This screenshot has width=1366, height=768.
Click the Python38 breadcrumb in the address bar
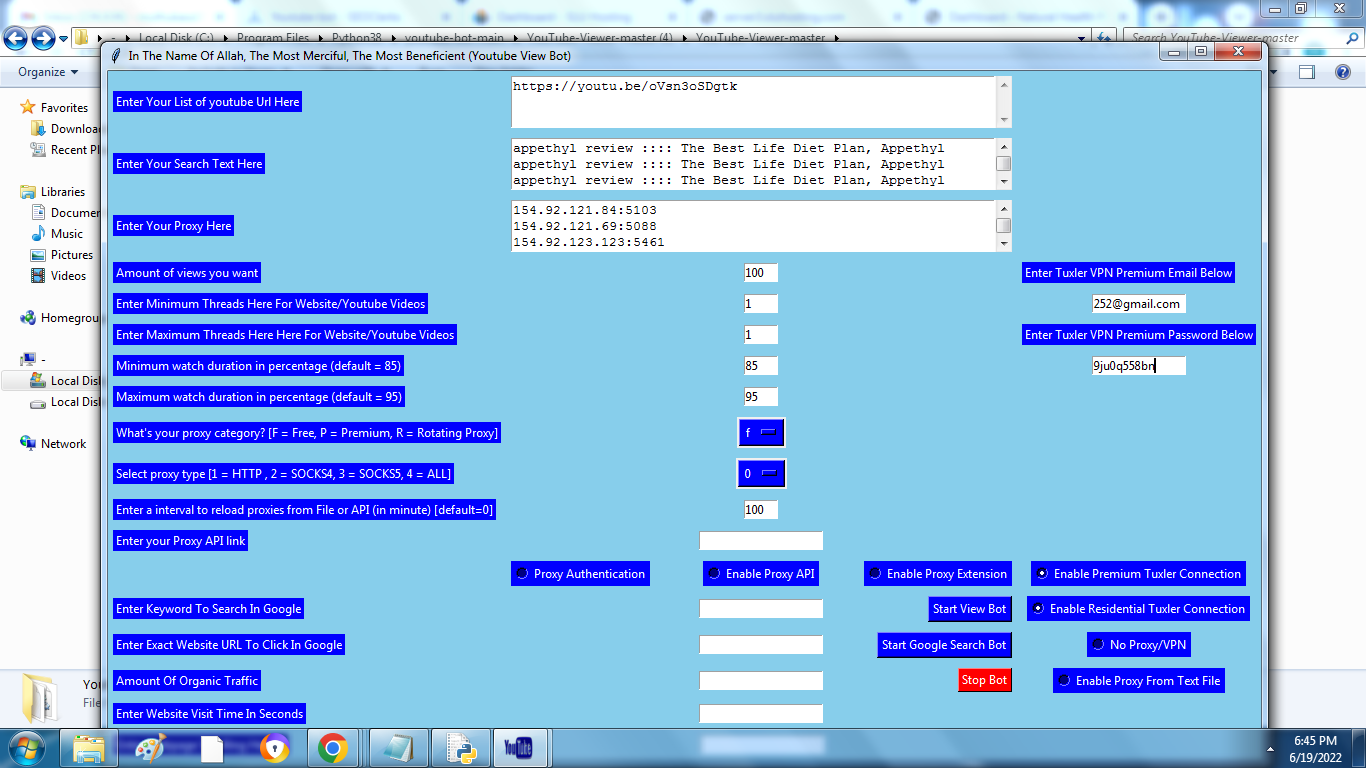[x=354, y=38]
